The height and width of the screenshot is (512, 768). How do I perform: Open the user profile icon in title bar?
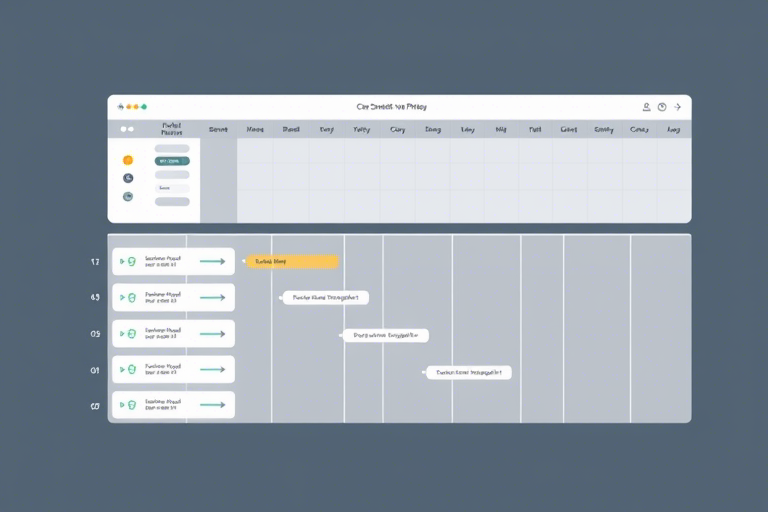click(646, 107)
